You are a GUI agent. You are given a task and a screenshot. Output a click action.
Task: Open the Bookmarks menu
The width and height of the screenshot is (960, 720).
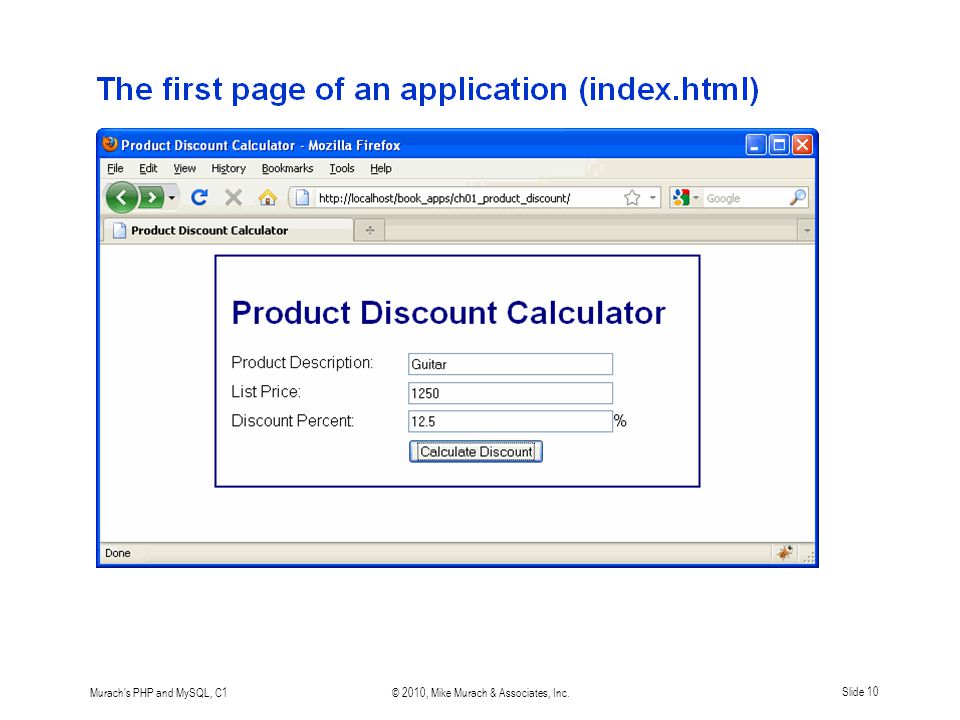pos(287,168)
